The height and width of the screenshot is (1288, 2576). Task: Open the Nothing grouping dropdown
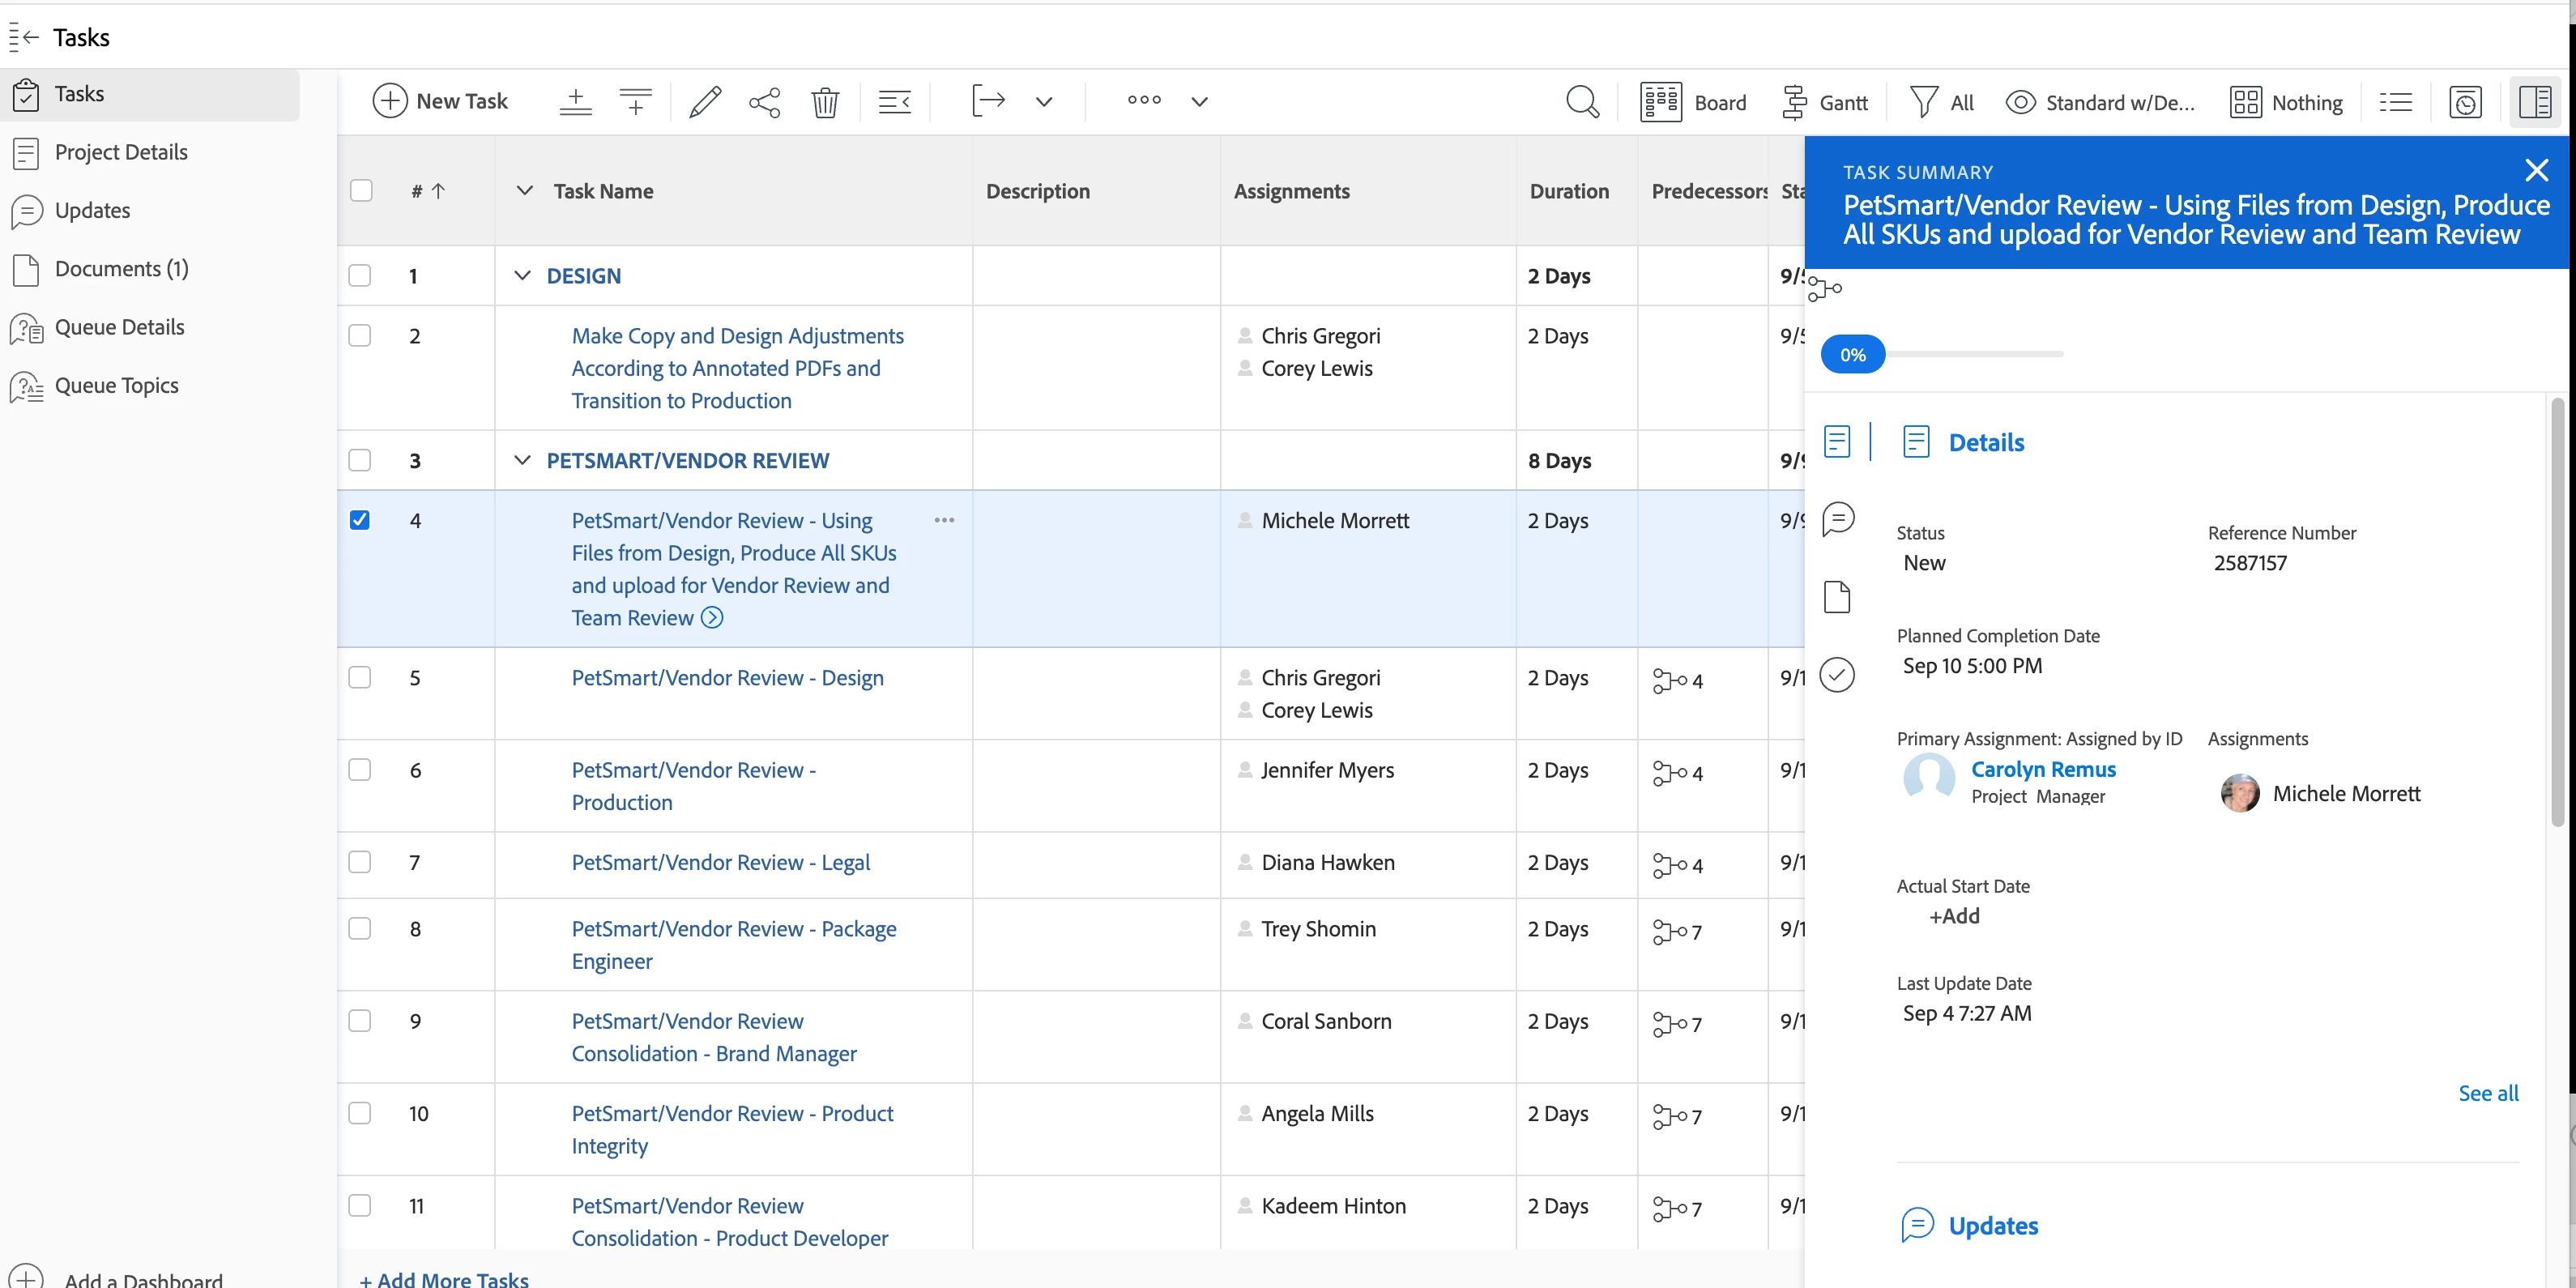click(x=2287, y=102)
